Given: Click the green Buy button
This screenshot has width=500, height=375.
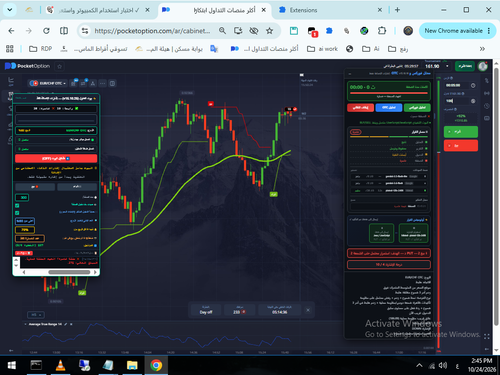Looking at the screenshot, I should pos(461,132).
